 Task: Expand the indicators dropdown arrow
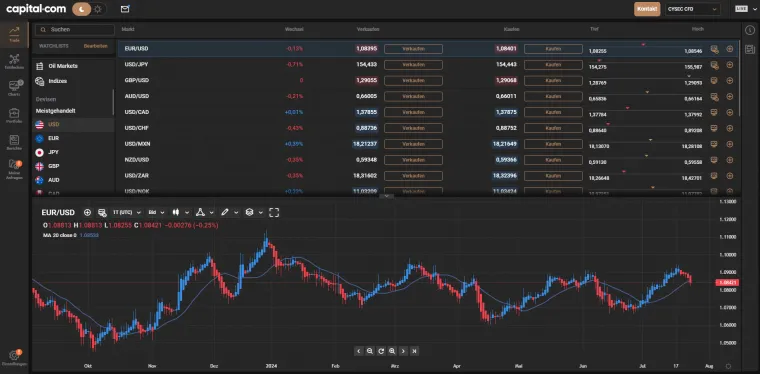[211, 212]
